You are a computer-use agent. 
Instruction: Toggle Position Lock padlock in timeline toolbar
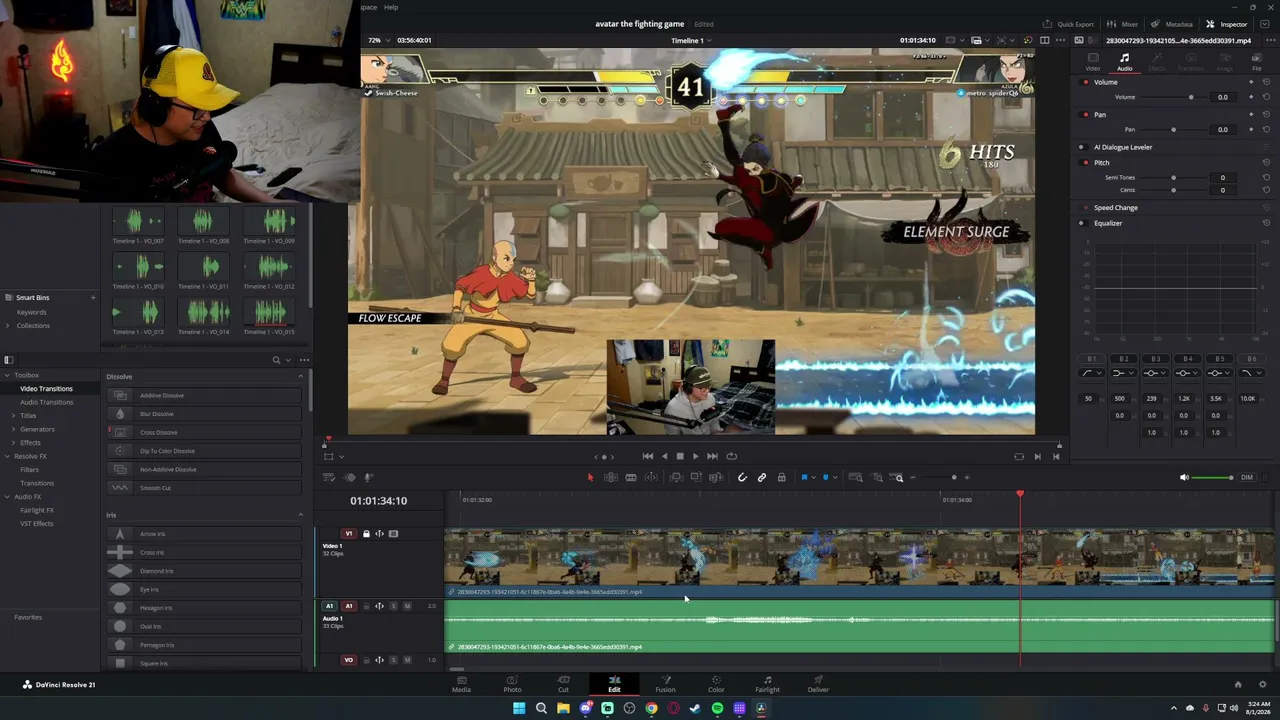coord(782,477)
